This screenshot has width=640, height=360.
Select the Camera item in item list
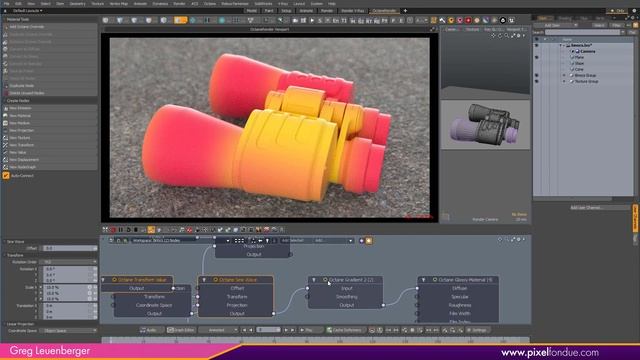point(588,51)
